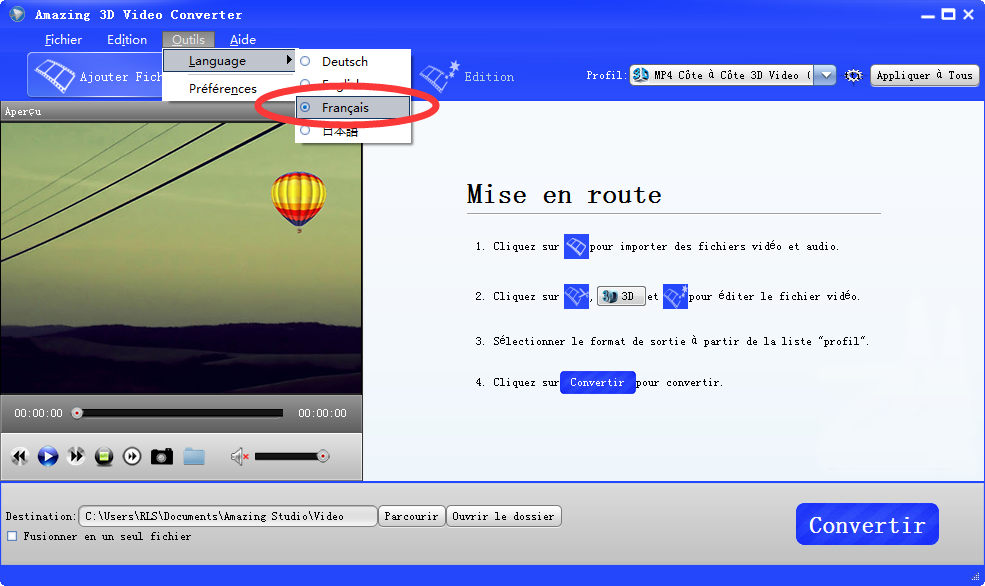985x586 pixels.
Task: Select the Japanese language option
Action: point(354,131)
